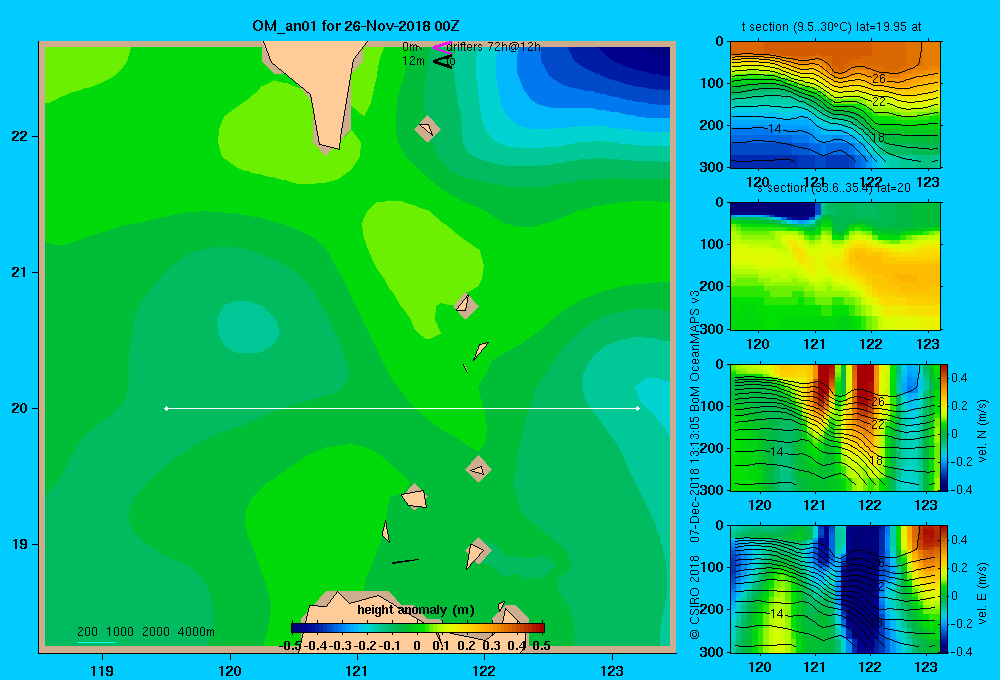Click the west endpoint of white section line

pos(166,408)
